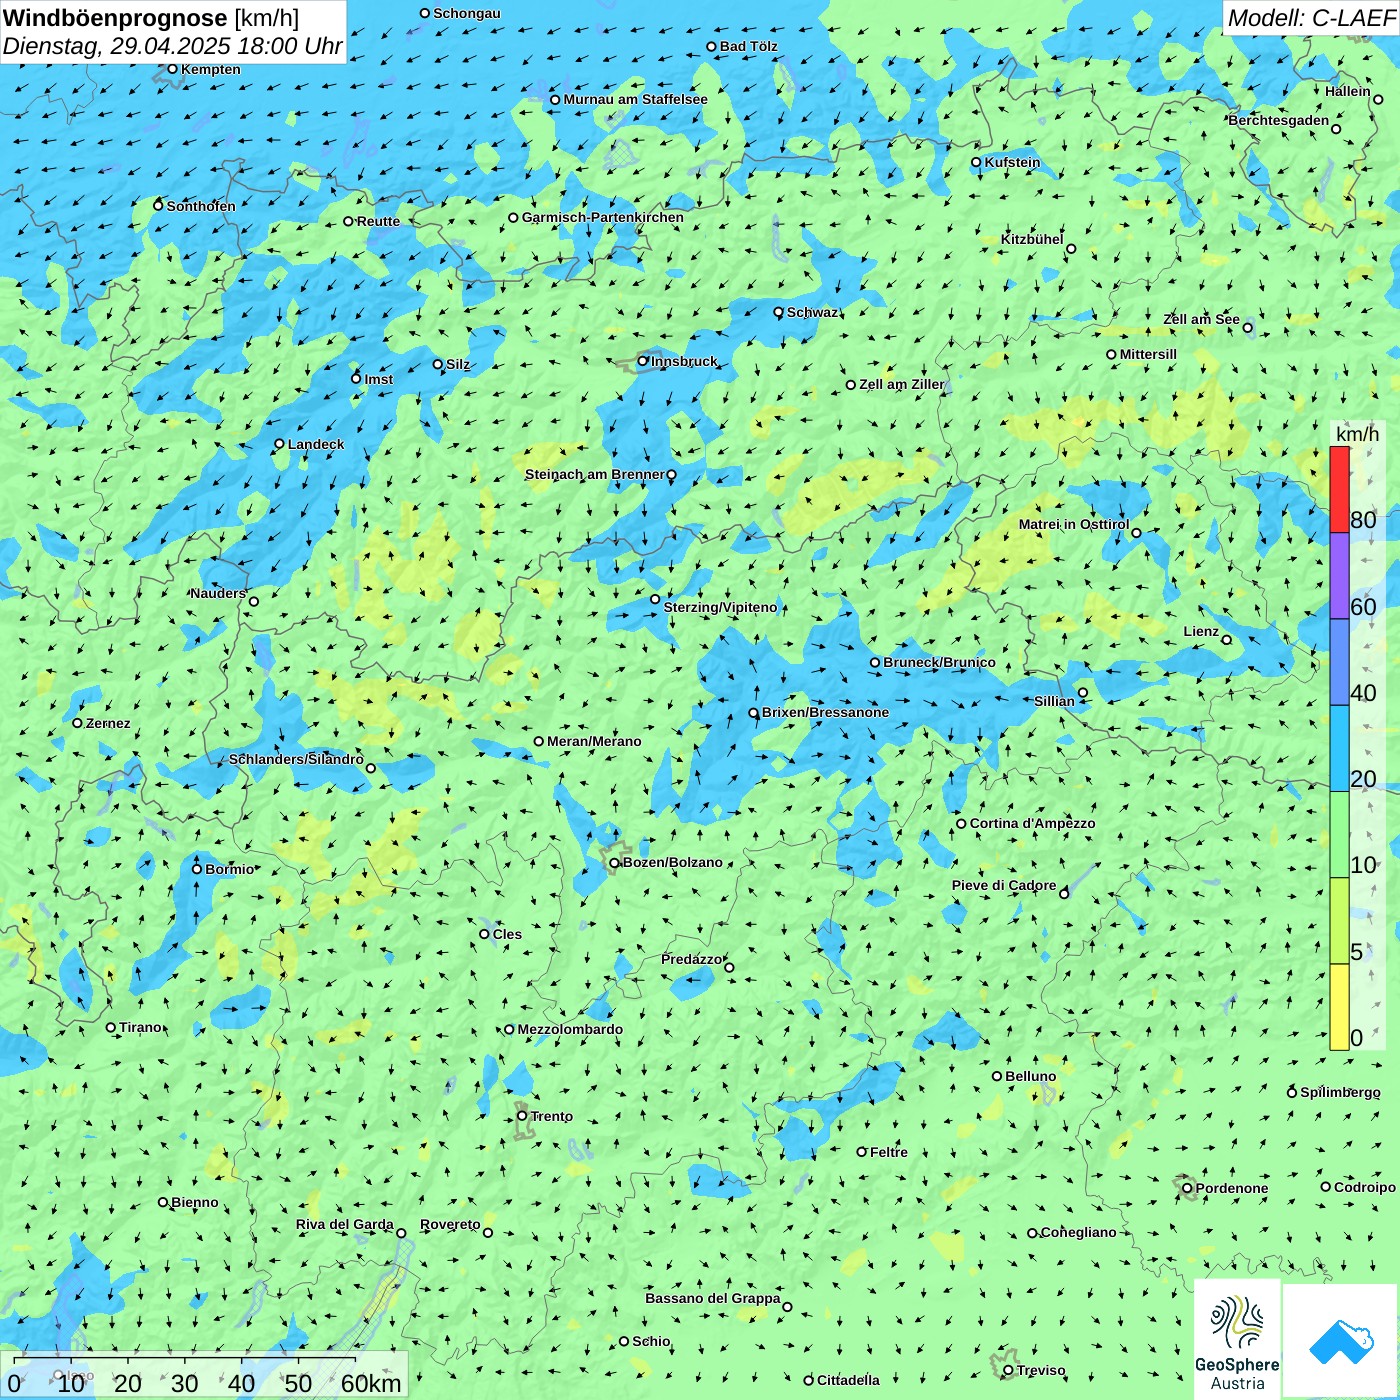Click the Zell am Ziller label
Viewport: 1400px width, 1400px height.
[902, 384]
